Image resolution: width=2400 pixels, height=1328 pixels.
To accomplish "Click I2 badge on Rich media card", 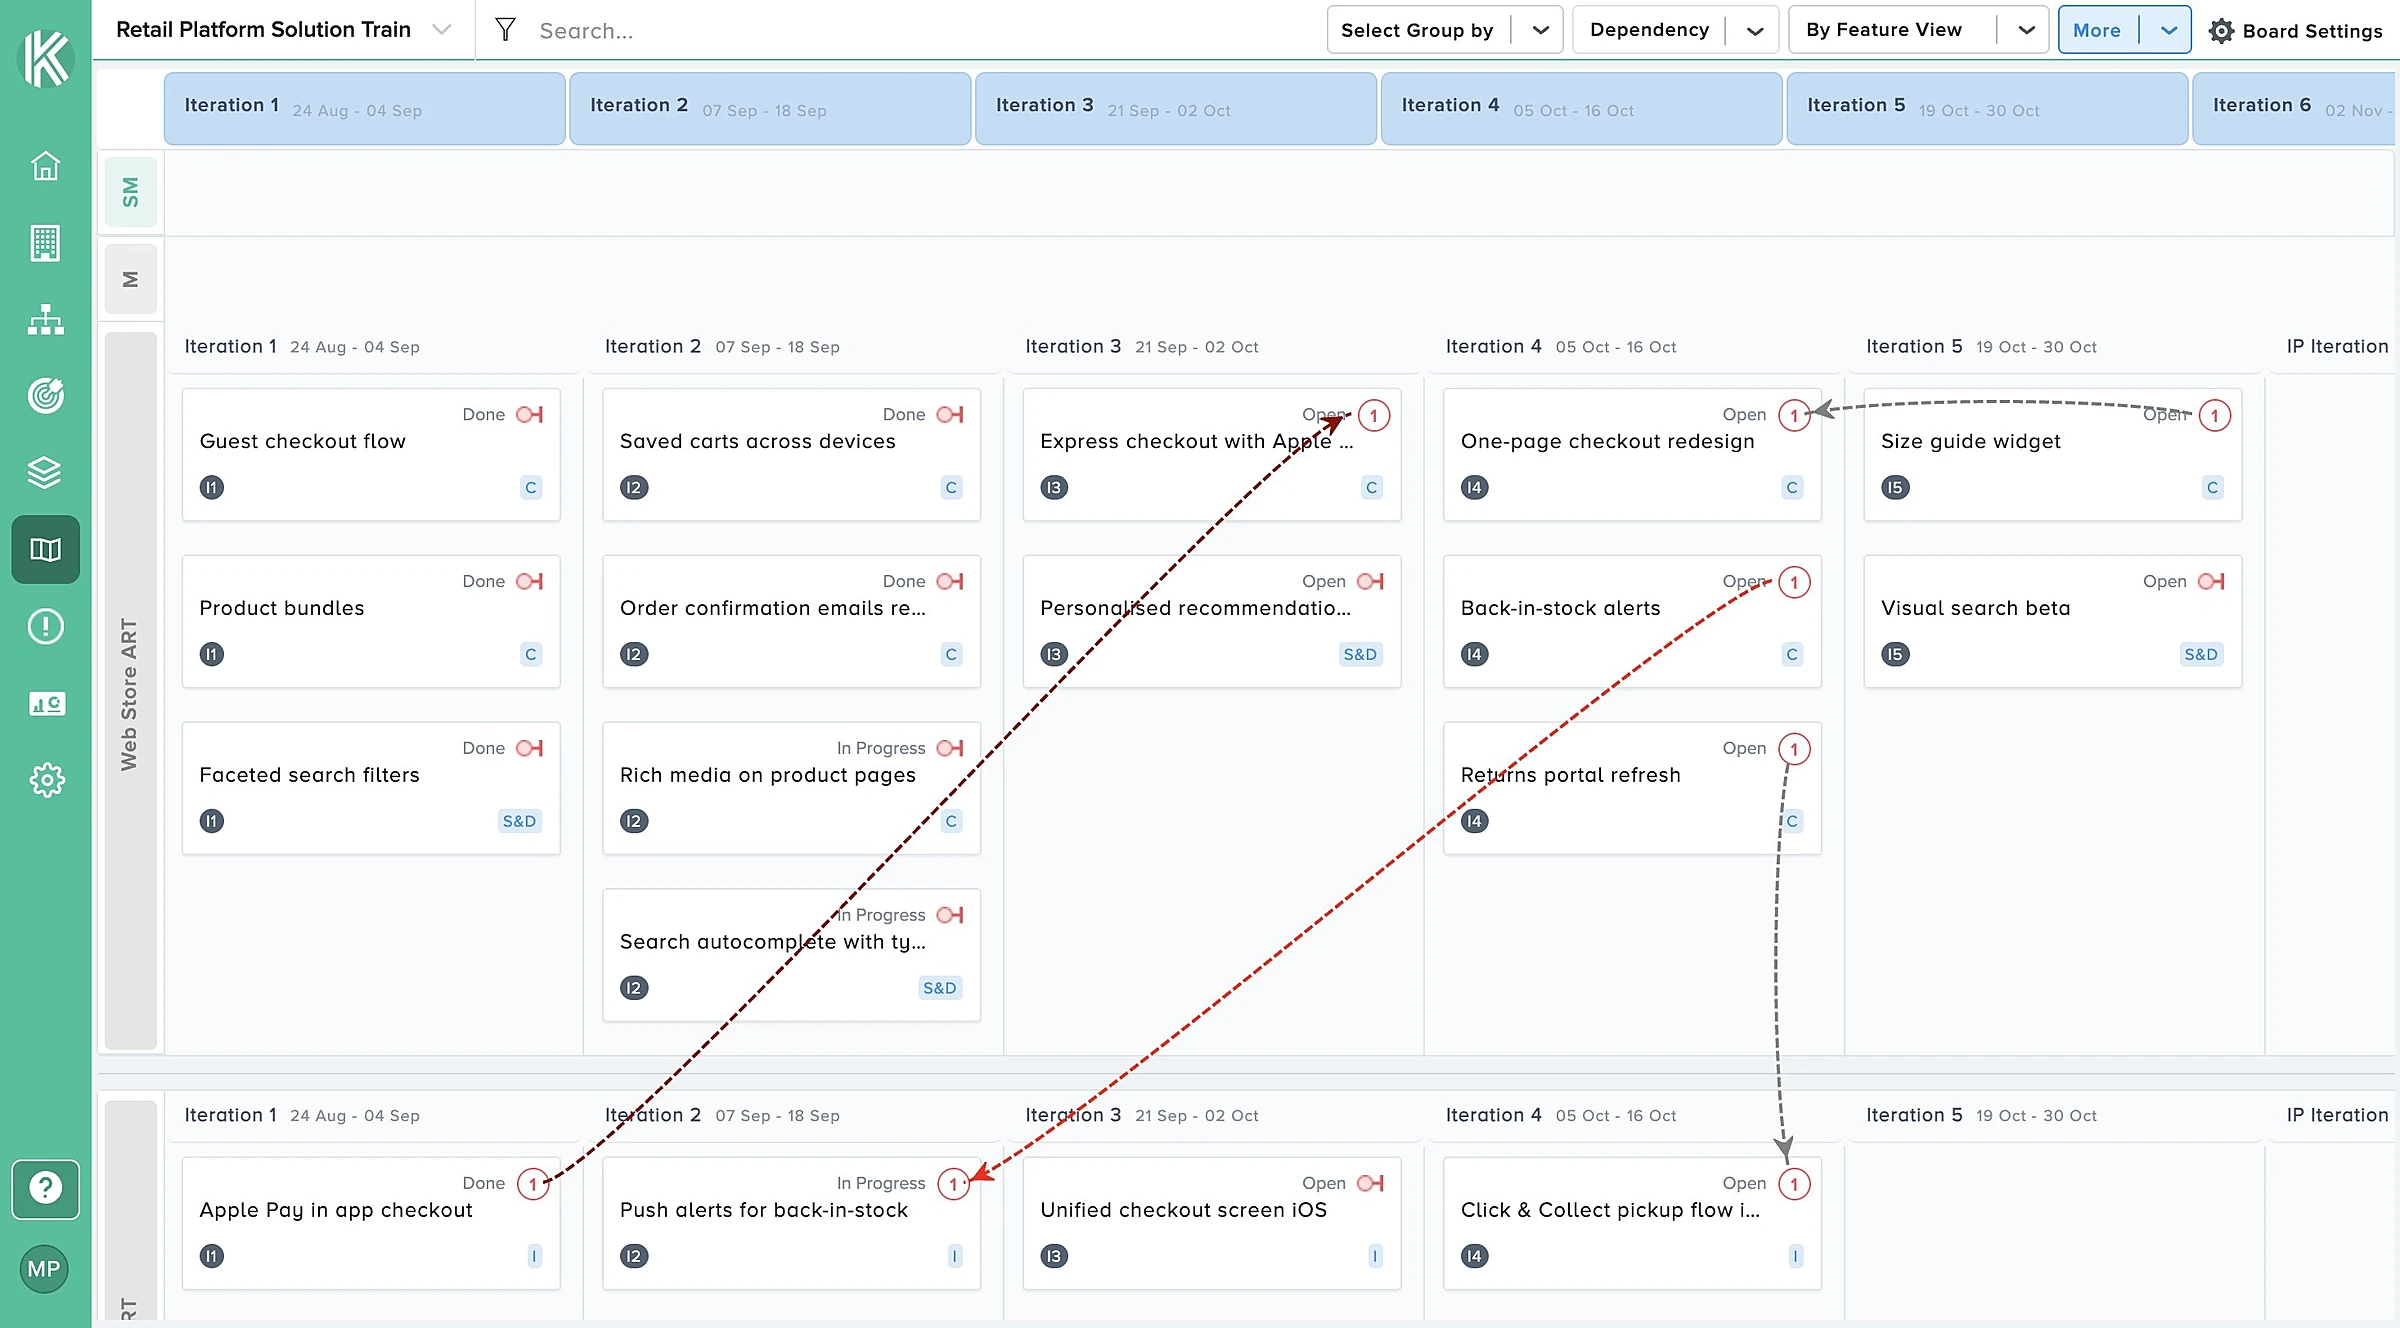I will click(634, 821).
